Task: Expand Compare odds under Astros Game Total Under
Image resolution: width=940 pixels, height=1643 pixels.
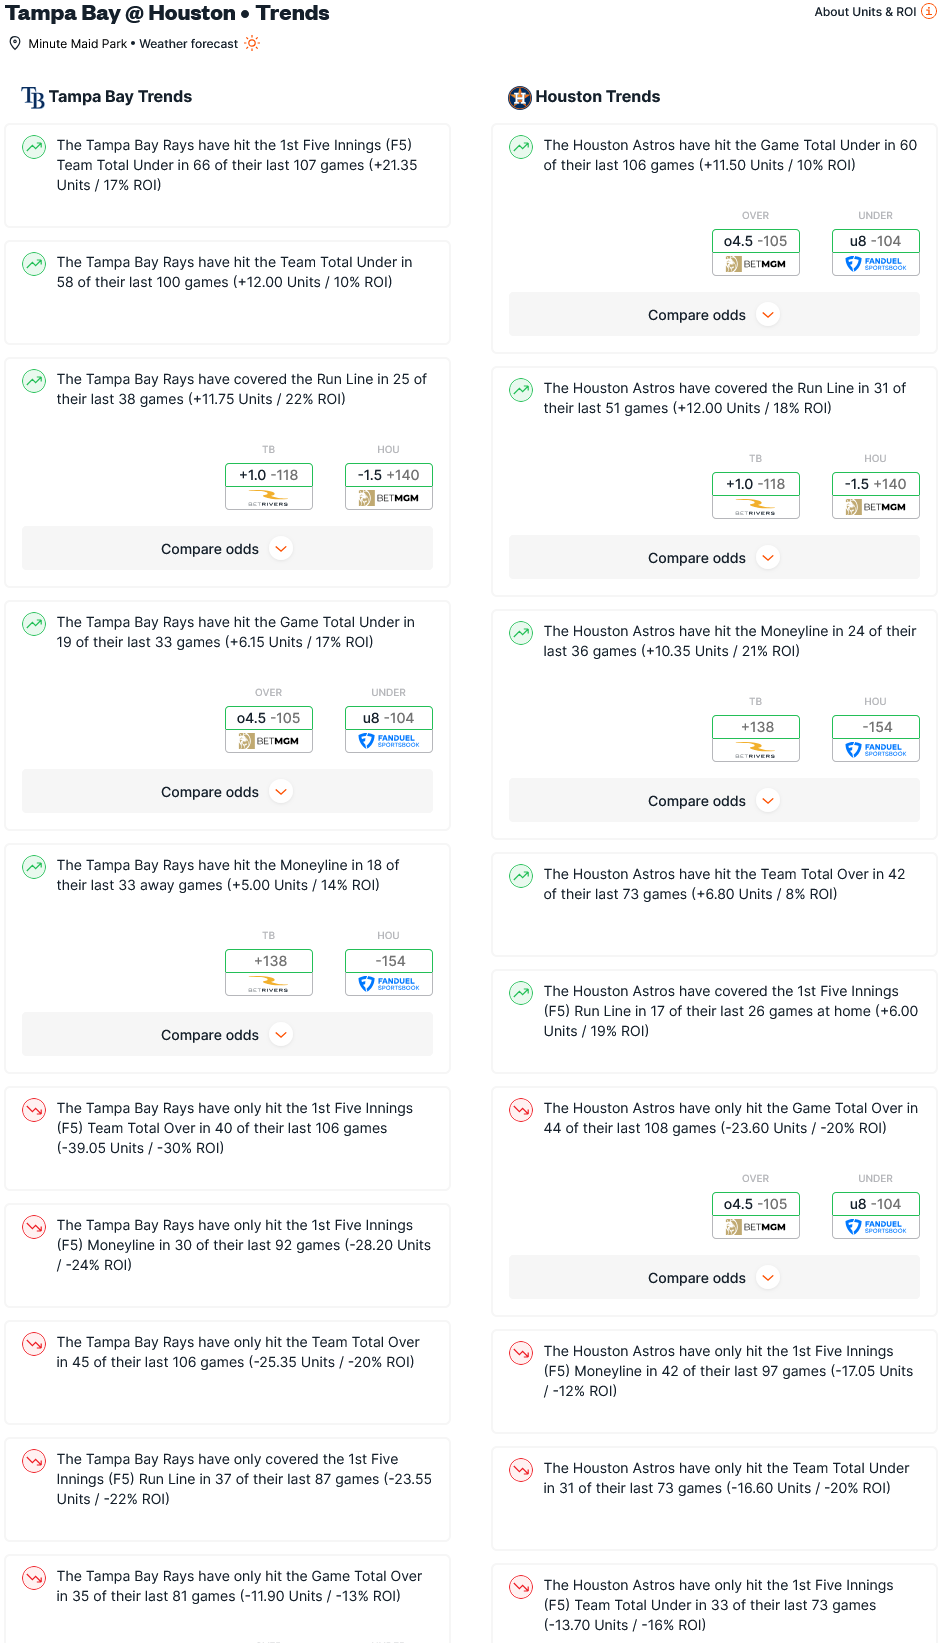Action: 714,315
